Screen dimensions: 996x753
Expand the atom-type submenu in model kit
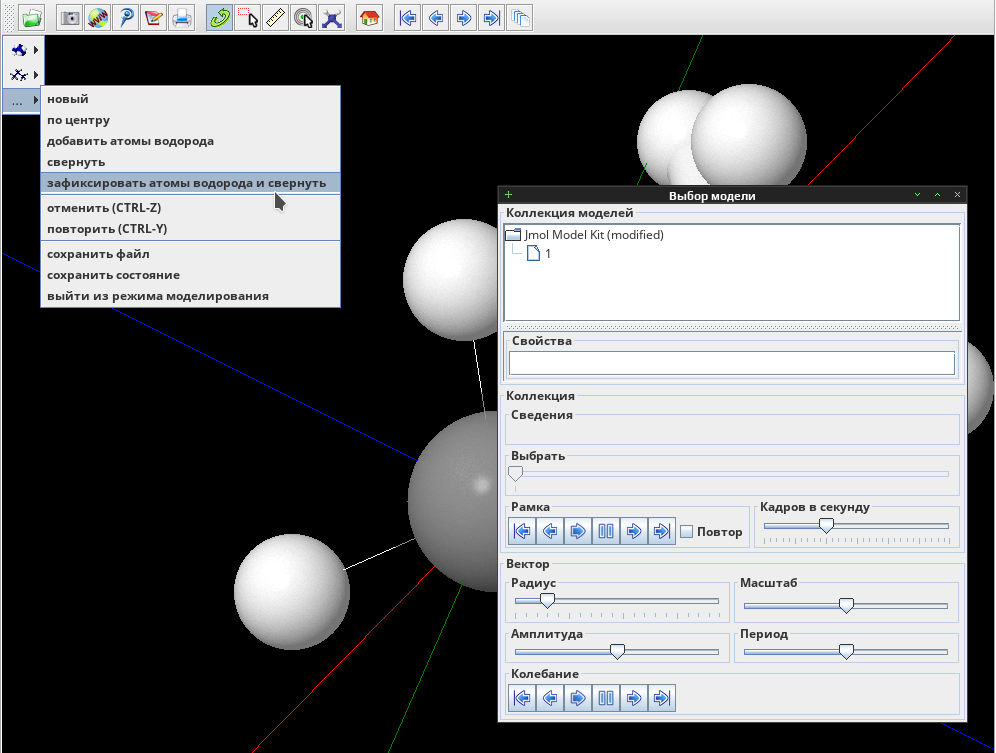pos(22,50)
